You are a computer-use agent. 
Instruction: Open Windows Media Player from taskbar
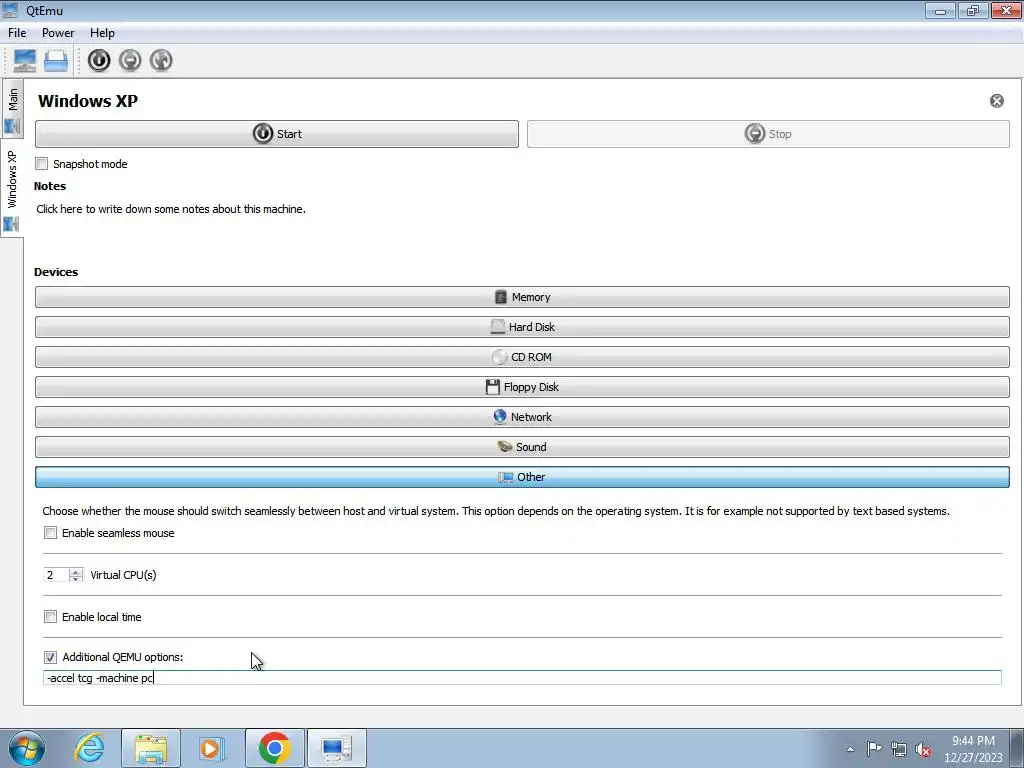pos(212,748)
